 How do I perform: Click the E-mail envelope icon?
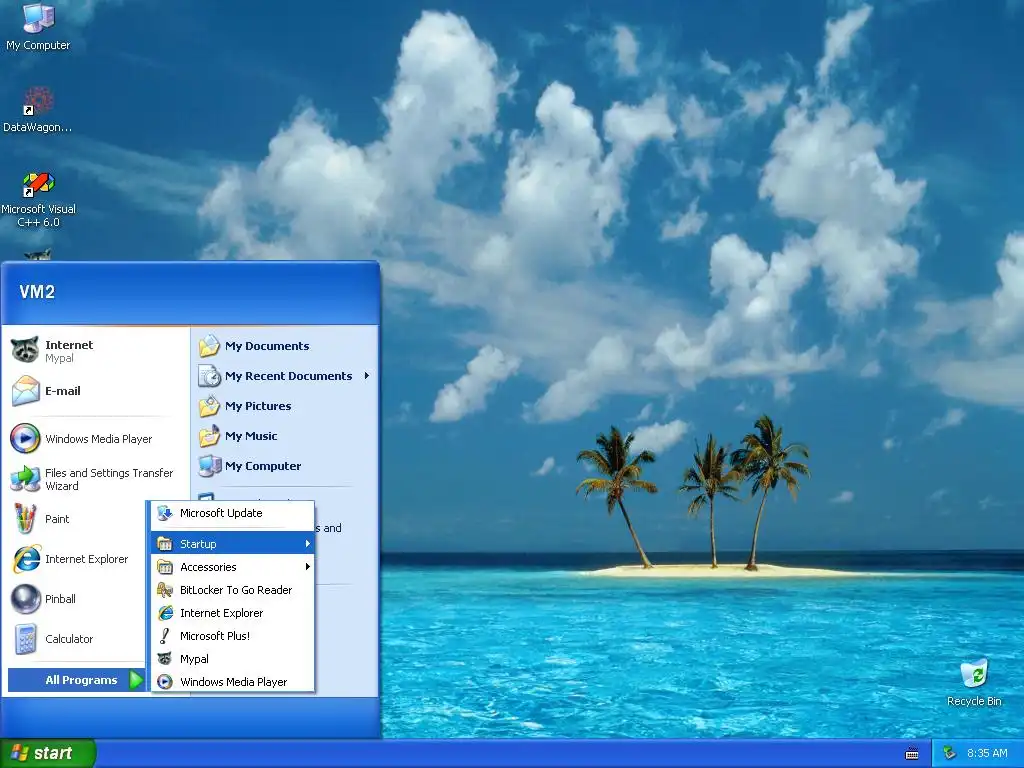(x=25, y=391)
